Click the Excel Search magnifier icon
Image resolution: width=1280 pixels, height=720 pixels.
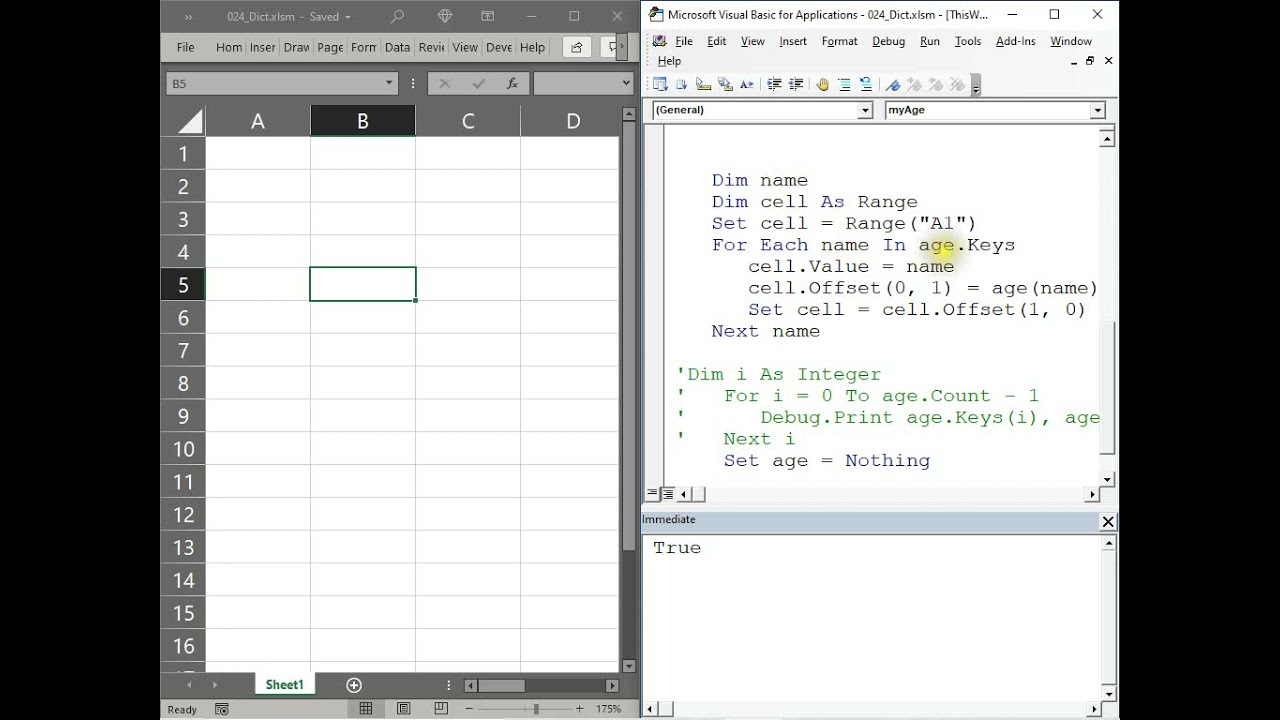[397, 16]
